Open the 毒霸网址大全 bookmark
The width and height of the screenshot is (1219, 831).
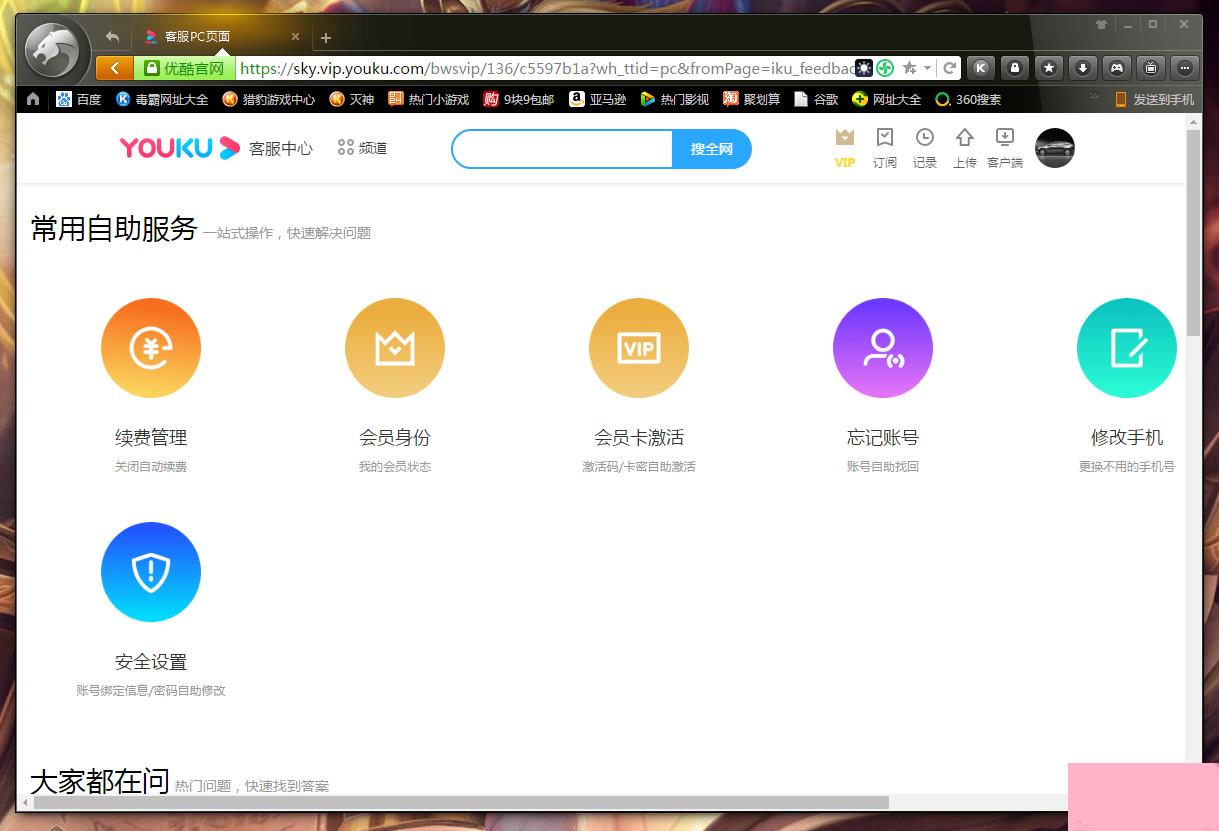pyautogui.click(x=162, y=99)
